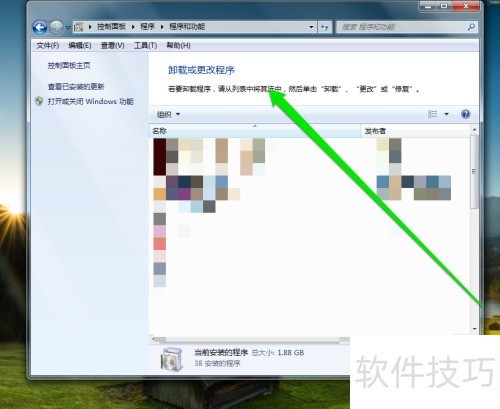Viewport: 500px width, 409px height.
Task: Select 程序和功能 in the address breadcrumb
Action: [x=187, y=27]
